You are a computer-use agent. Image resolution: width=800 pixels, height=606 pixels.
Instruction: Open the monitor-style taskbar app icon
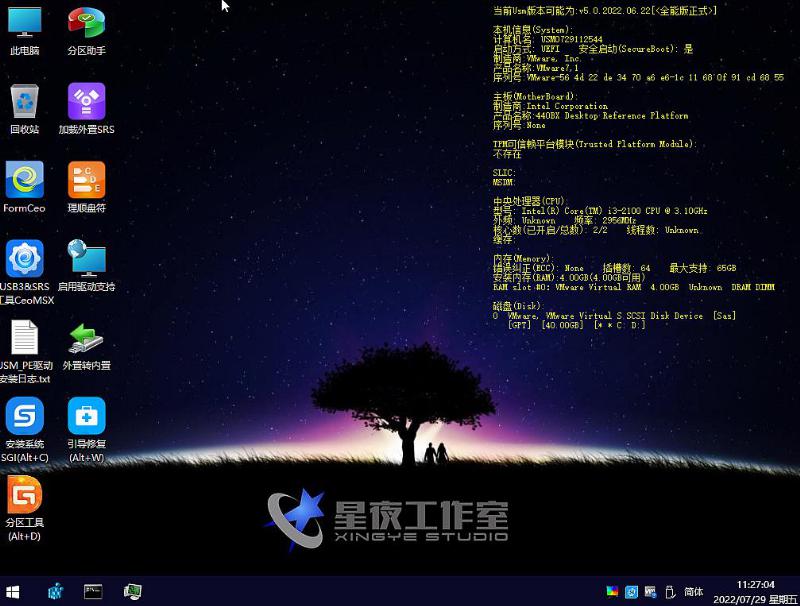[x=132, y=592]
